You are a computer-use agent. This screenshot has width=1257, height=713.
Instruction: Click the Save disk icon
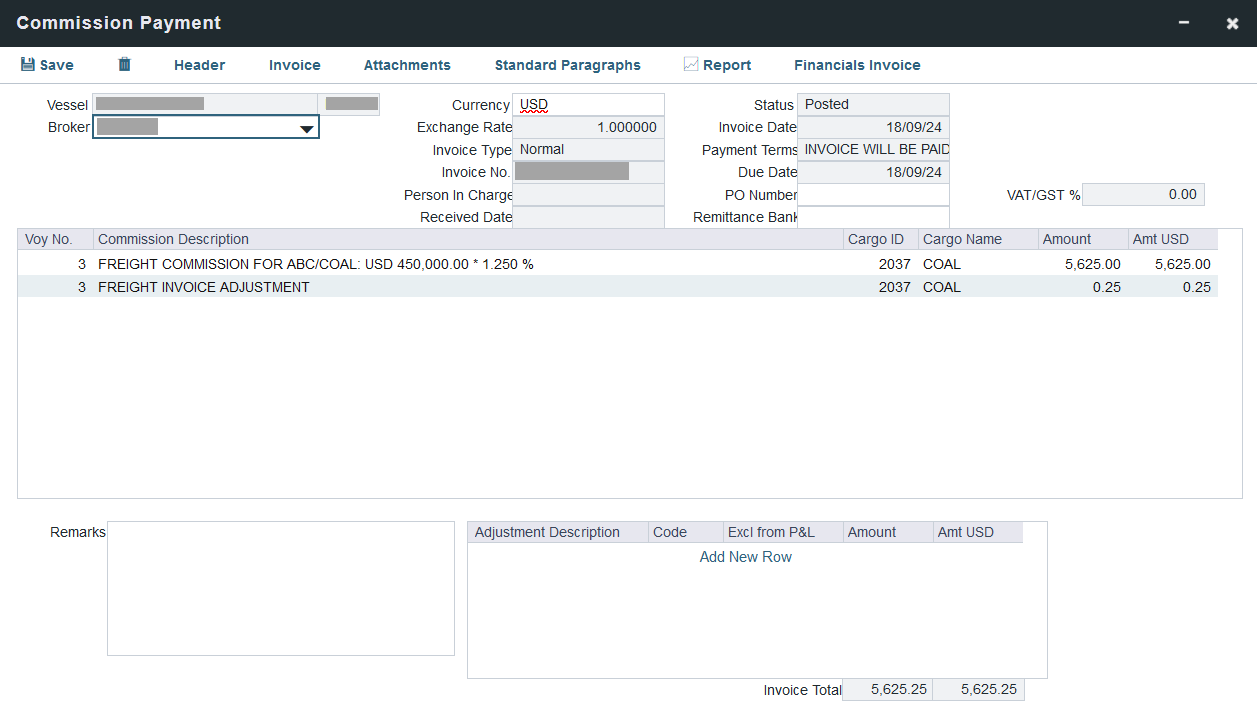pos(28,65)
